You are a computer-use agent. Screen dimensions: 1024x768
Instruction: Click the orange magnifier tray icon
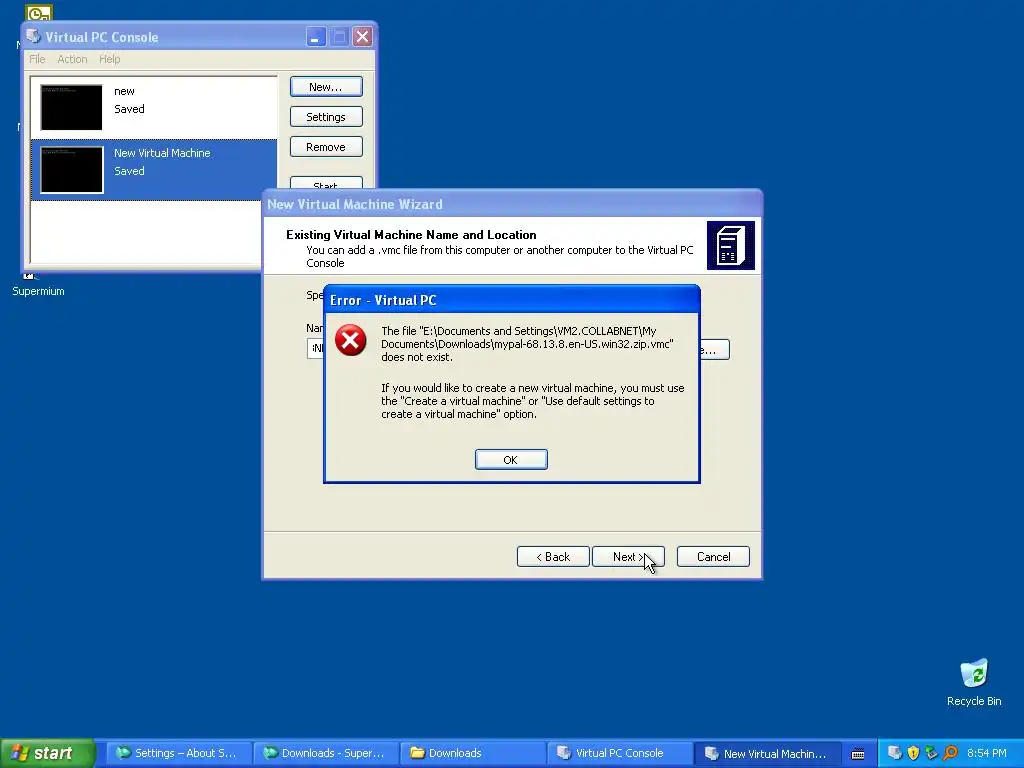tap(950, 753)
